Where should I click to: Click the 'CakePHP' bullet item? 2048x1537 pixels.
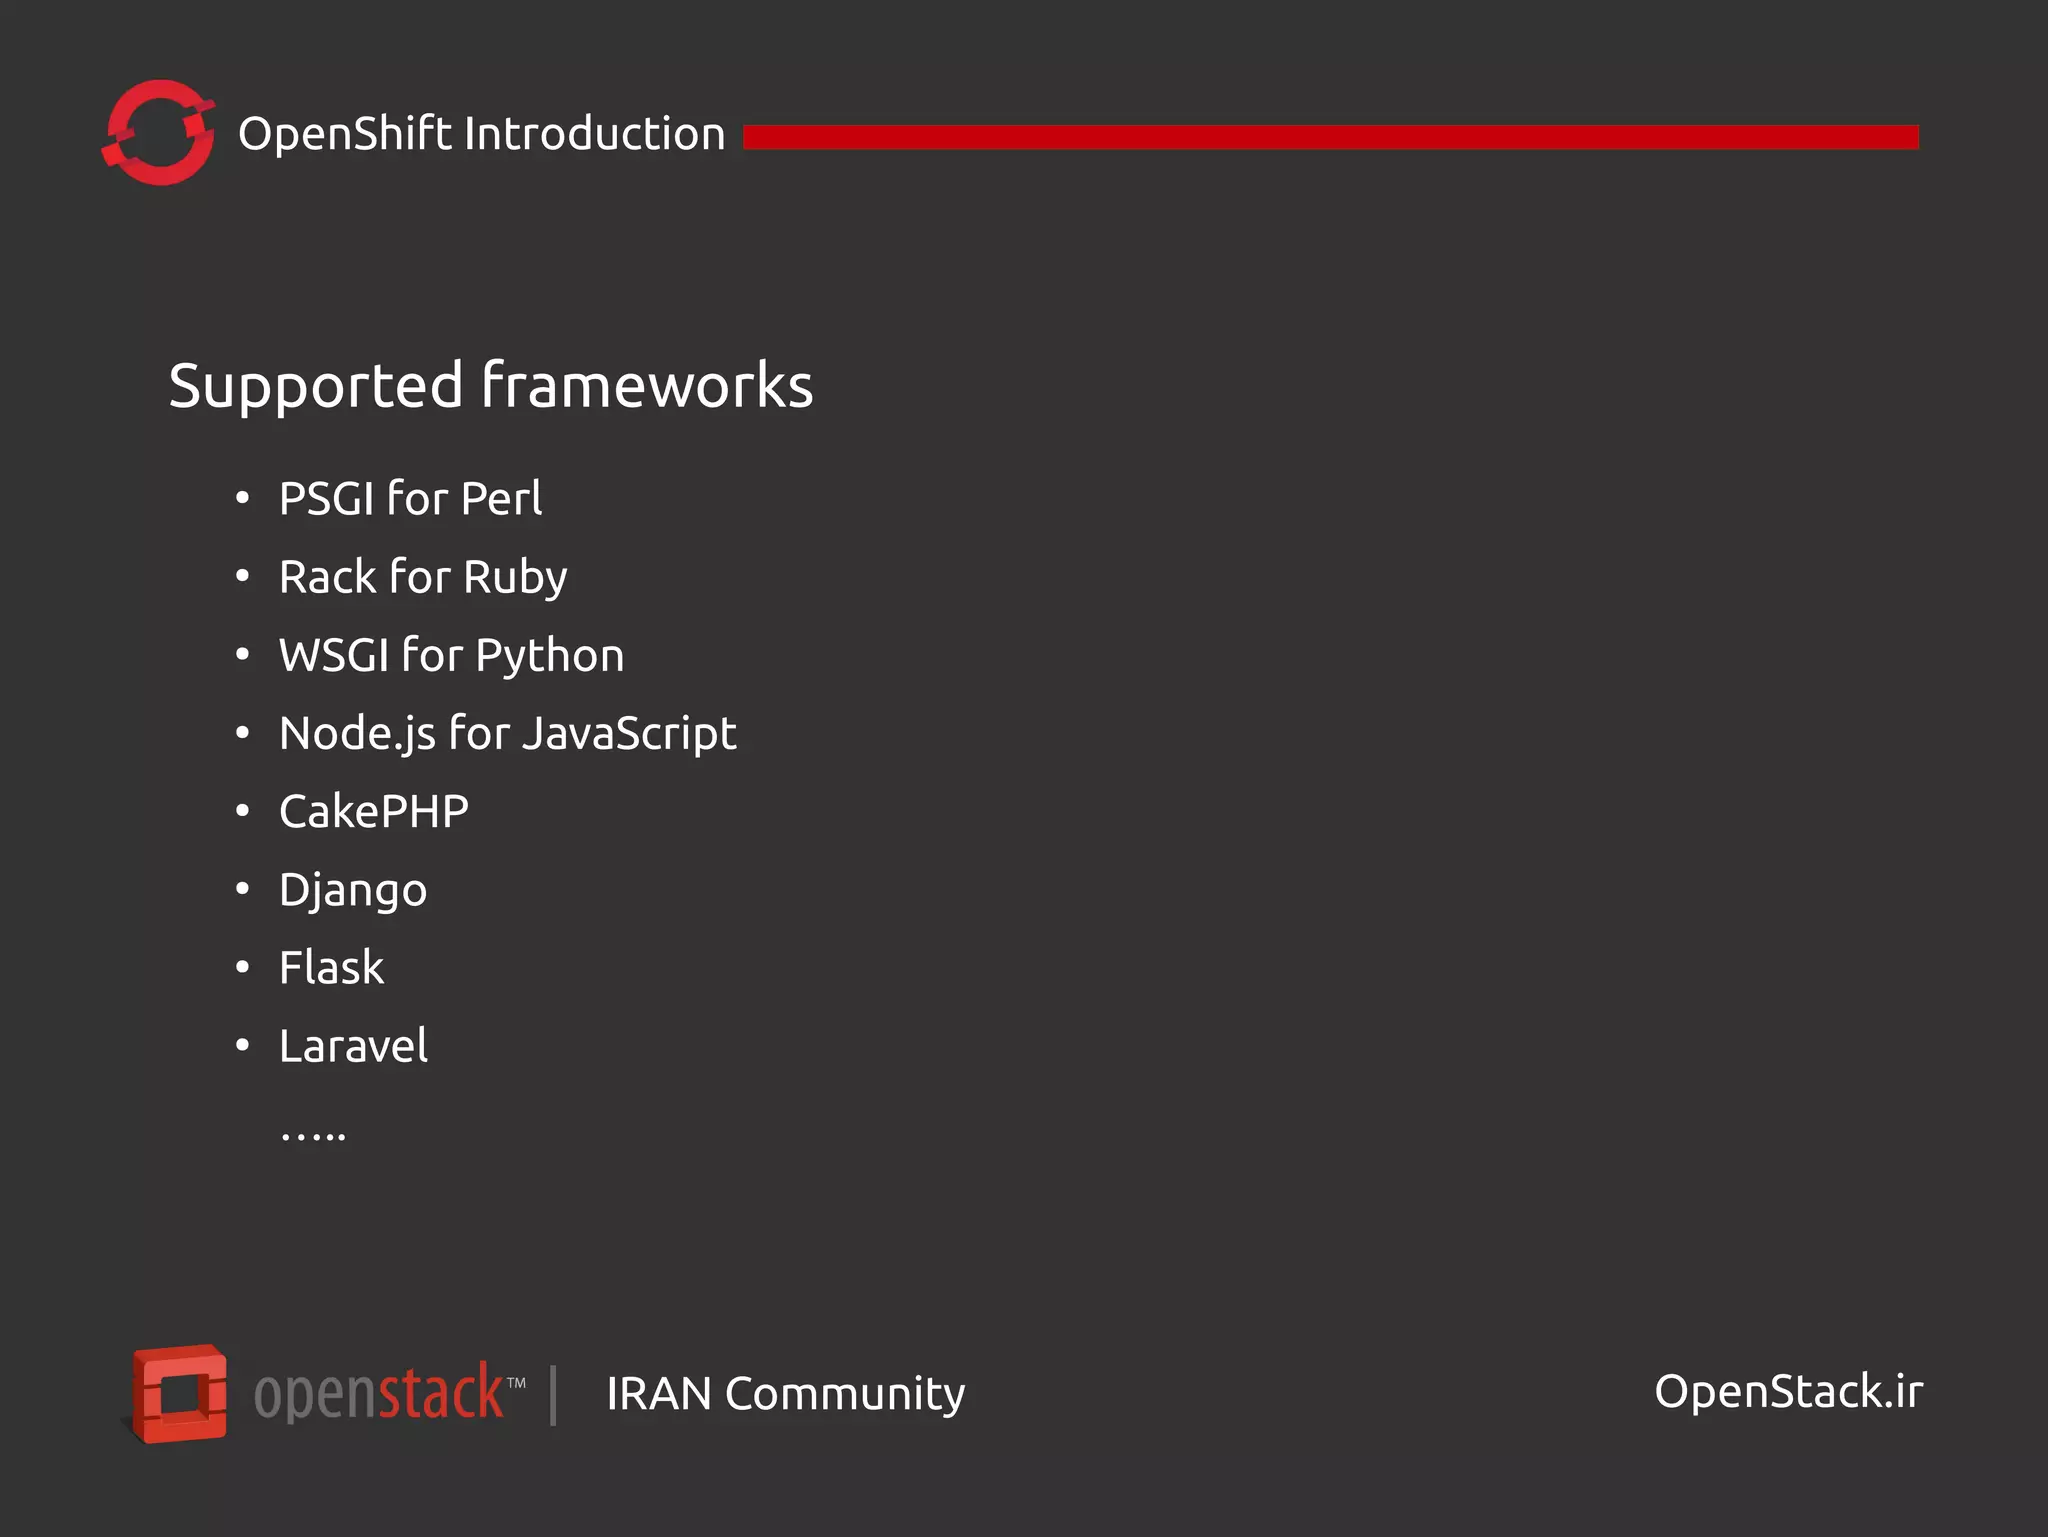pos(373,811)
